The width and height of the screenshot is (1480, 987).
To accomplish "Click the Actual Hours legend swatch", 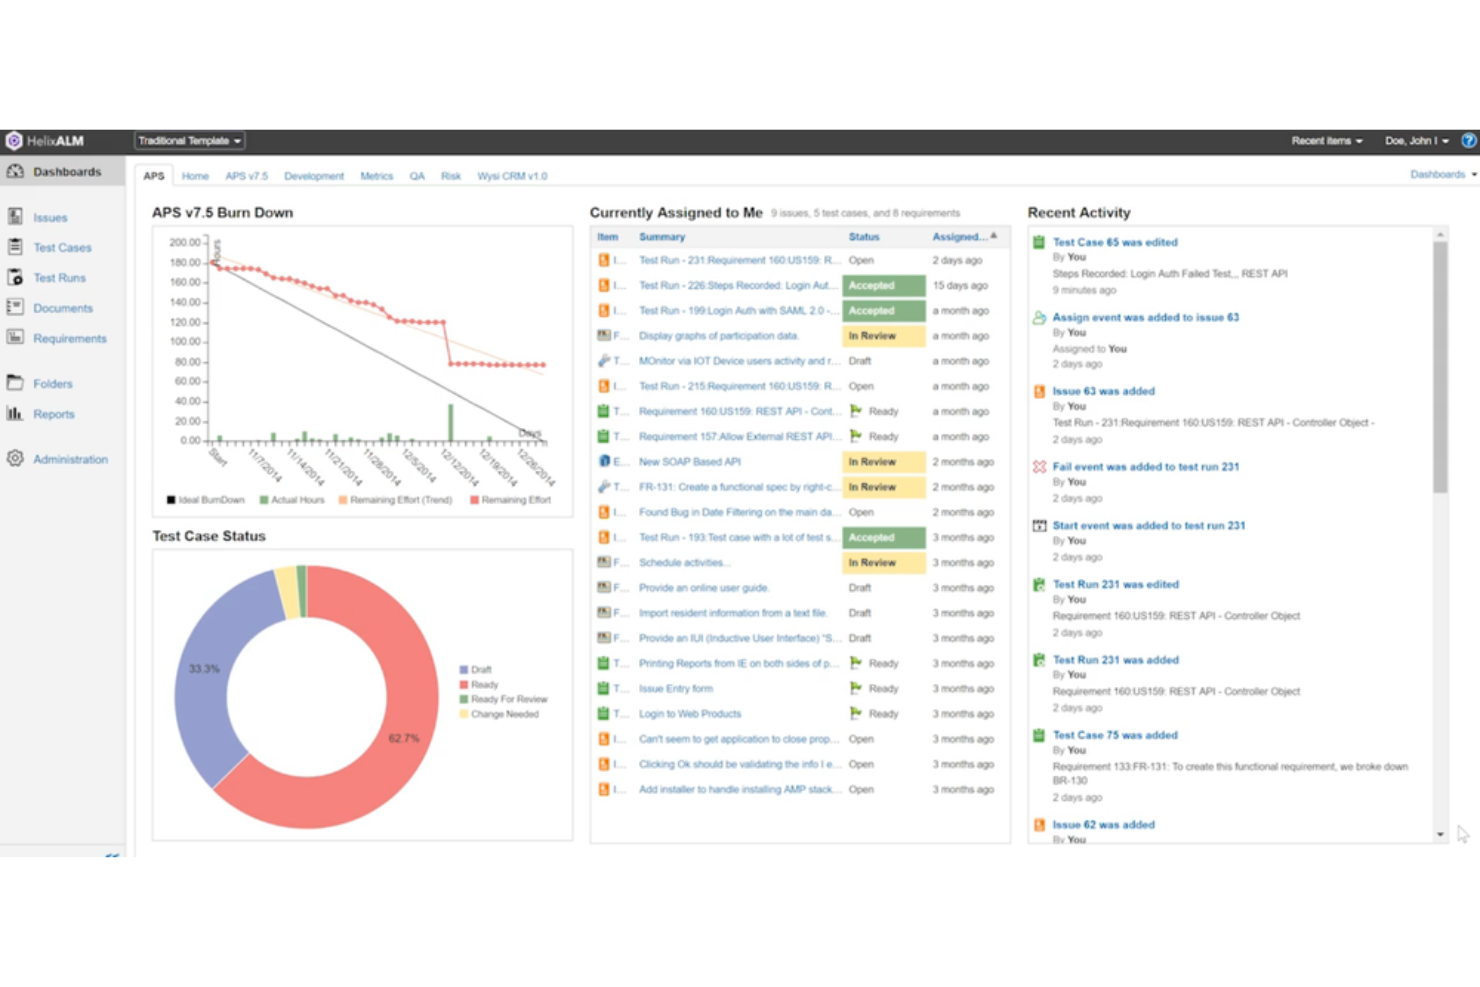I will pyautogui.click(x=264, y=500).
